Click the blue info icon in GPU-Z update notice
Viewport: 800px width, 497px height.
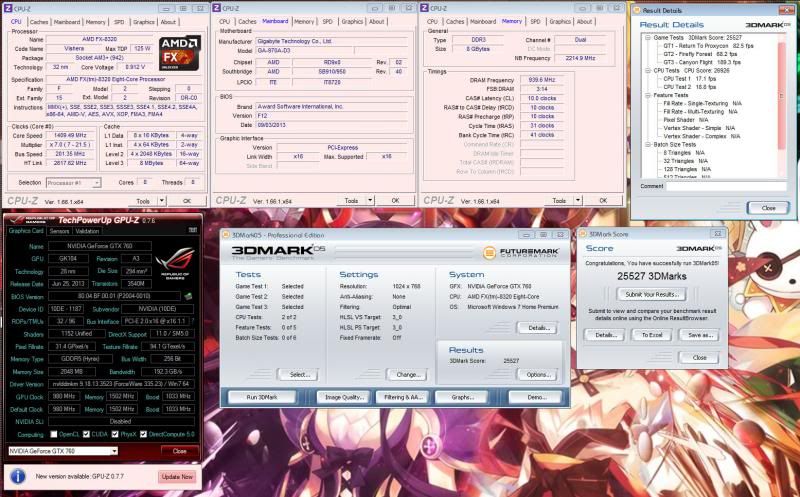(18, 477)
